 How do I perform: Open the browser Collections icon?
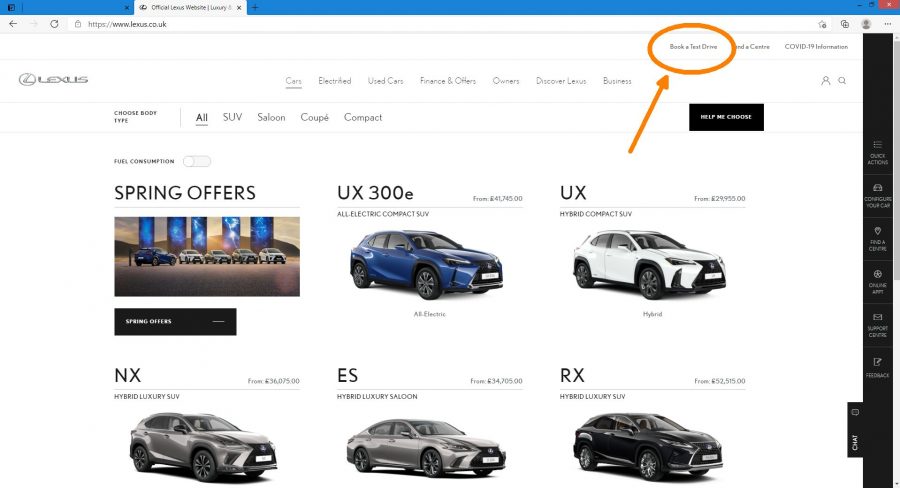click(x=844, y=24)
